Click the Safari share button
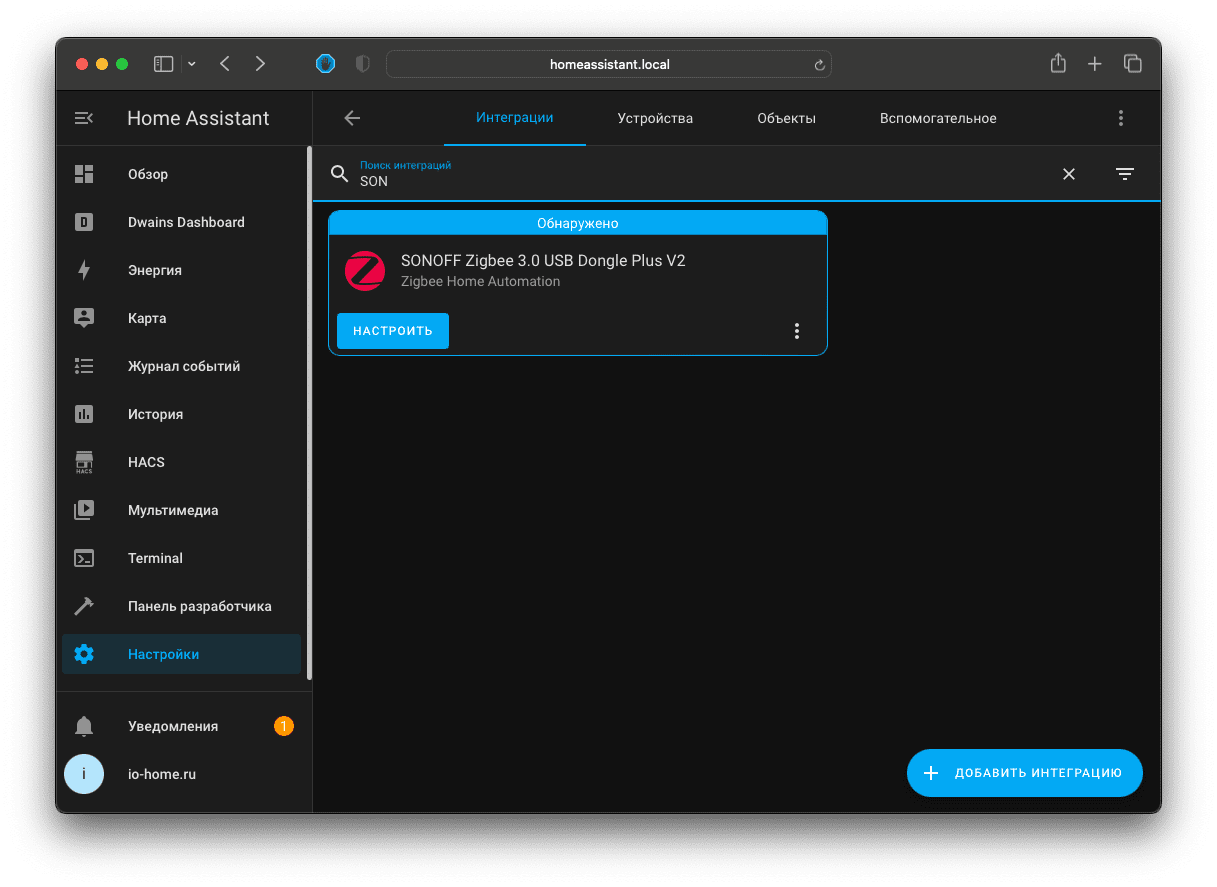 pos(1058,63)
